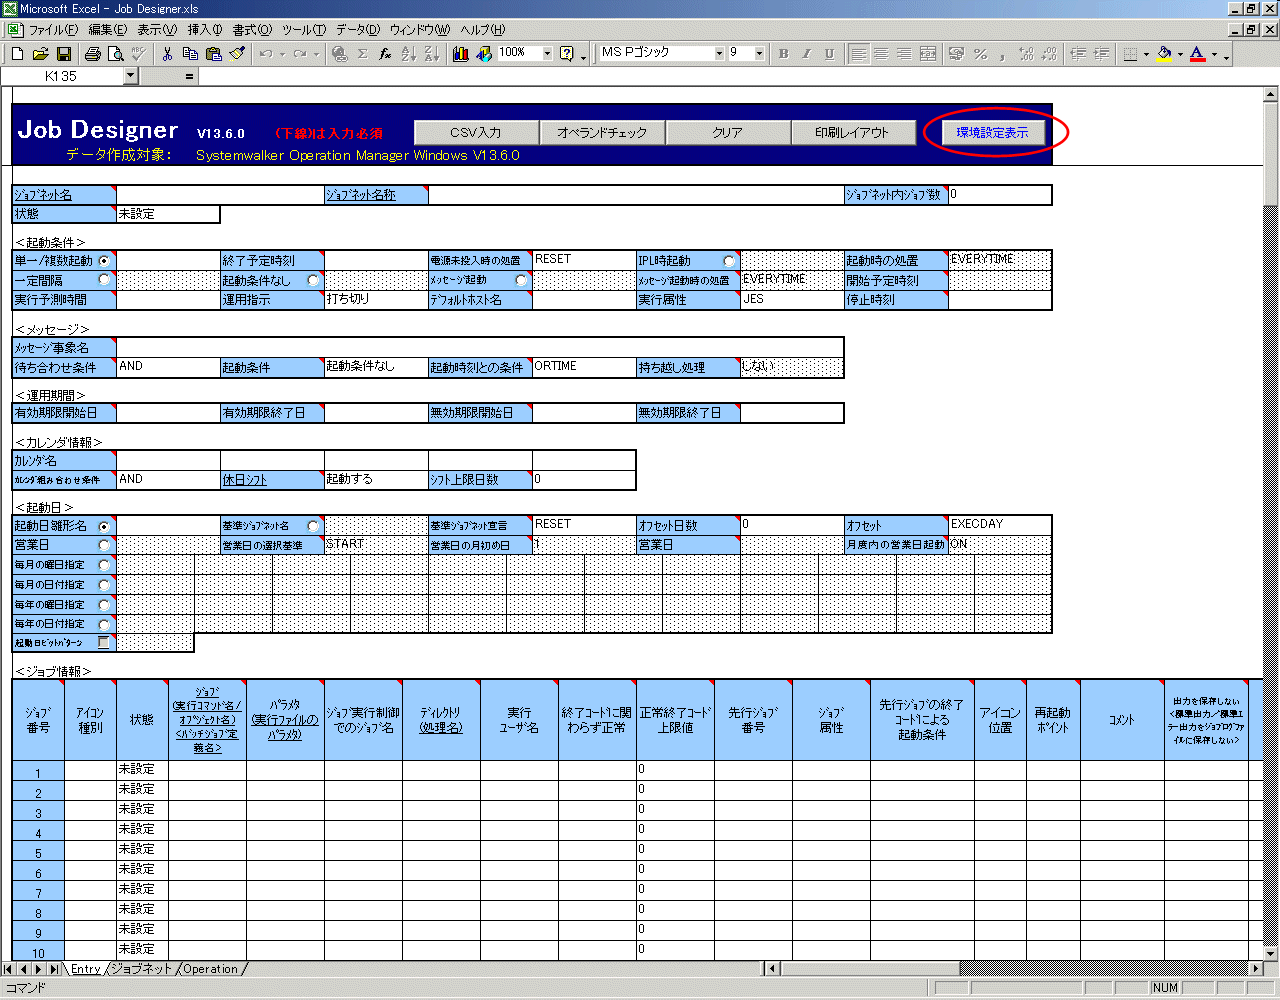This screenshot has width=1280, height=1000.
Task: Paste from clipboard with toolbar icon
Action: (x=214, y=54)
